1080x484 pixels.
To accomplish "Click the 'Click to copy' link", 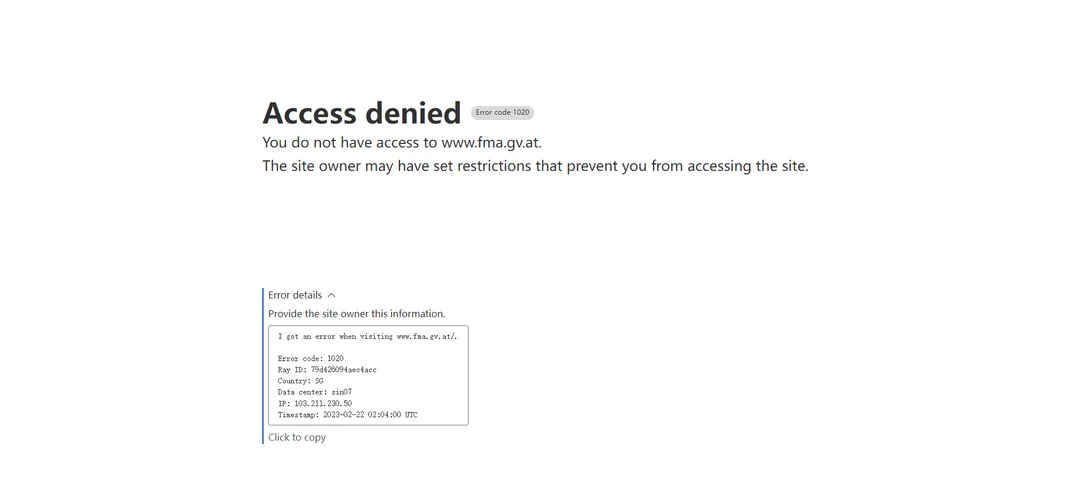I will click(x=297, y=437).
